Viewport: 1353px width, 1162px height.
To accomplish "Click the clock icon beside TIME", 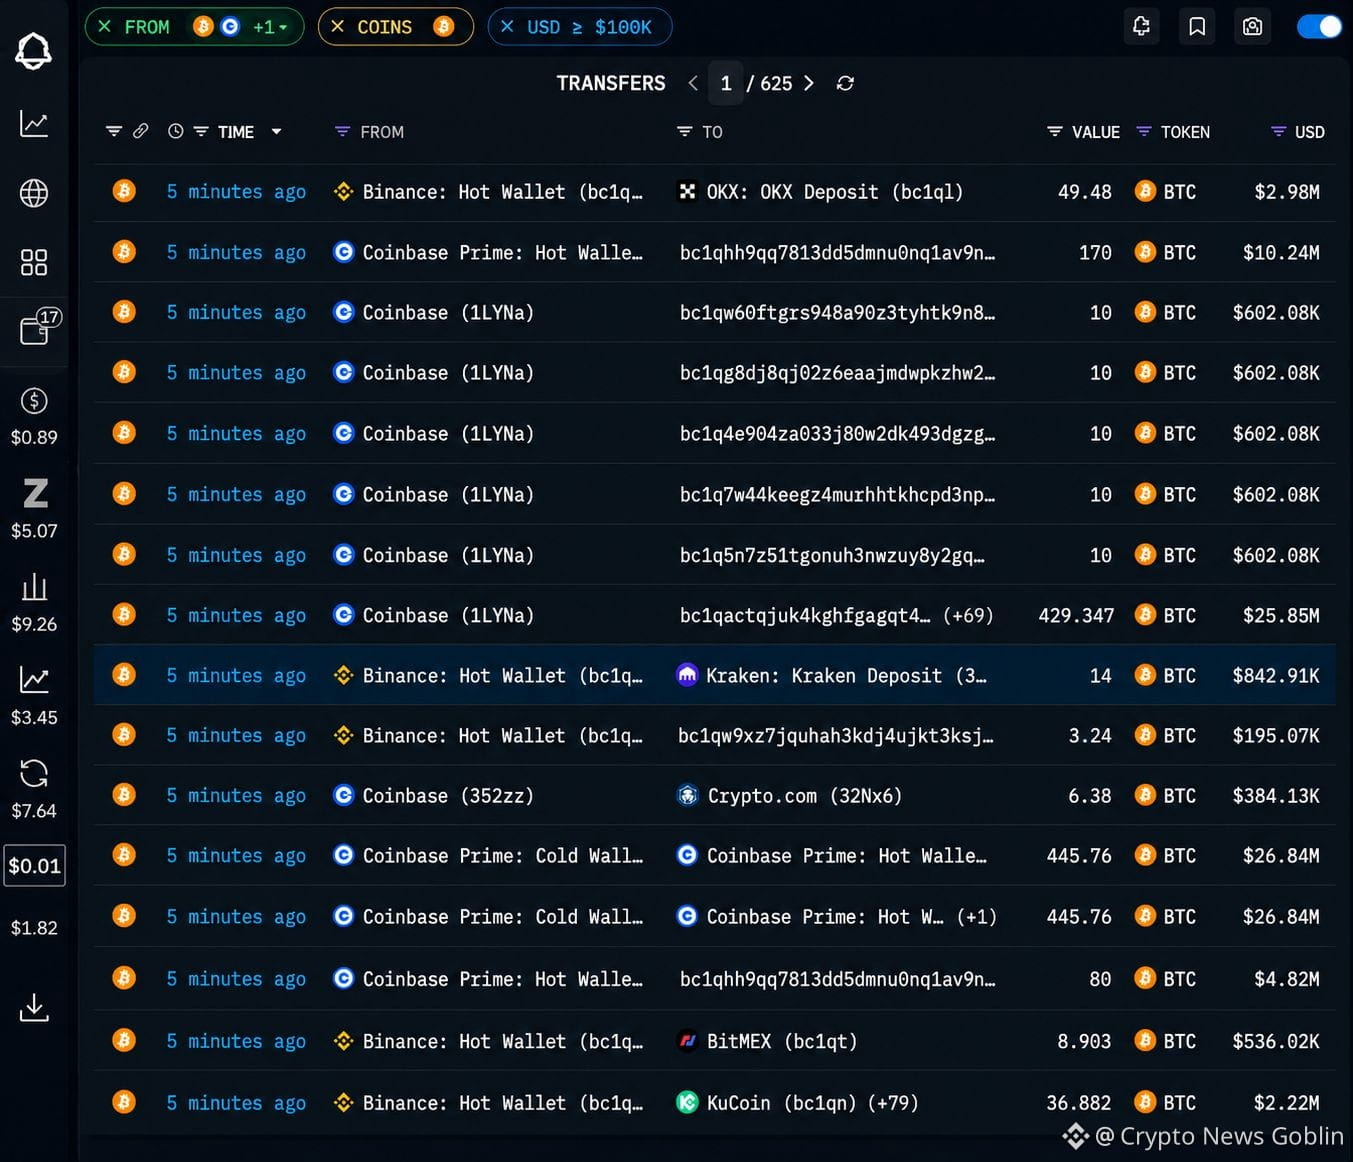I will (x=176, y=131).
